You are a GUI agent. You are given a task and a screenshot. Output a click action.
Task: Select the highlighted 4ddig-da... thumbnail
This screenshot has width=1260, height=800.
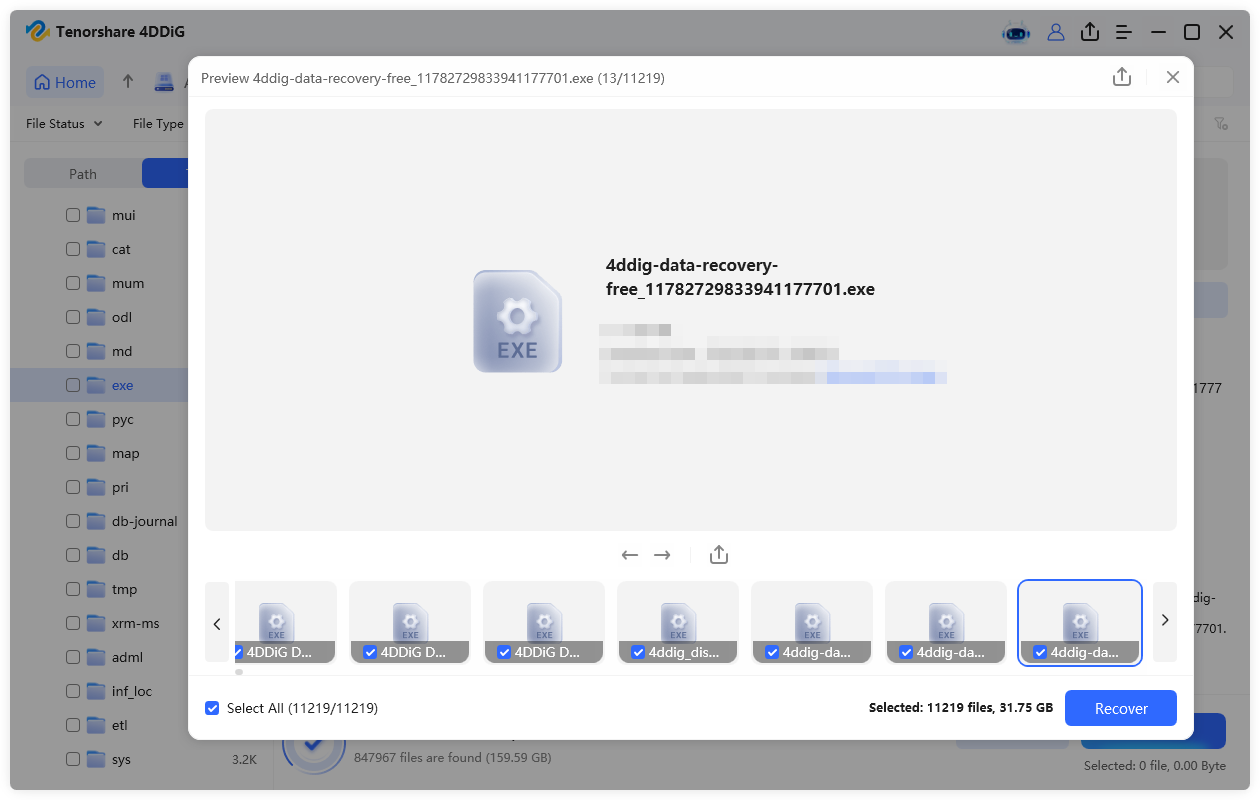pyautogui.click(x=1080, y=622)
